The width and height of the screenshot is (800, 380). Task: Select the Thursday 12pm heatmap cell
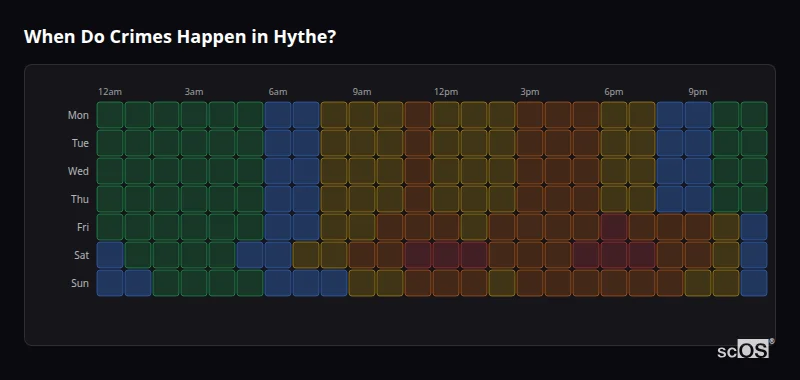446,199
